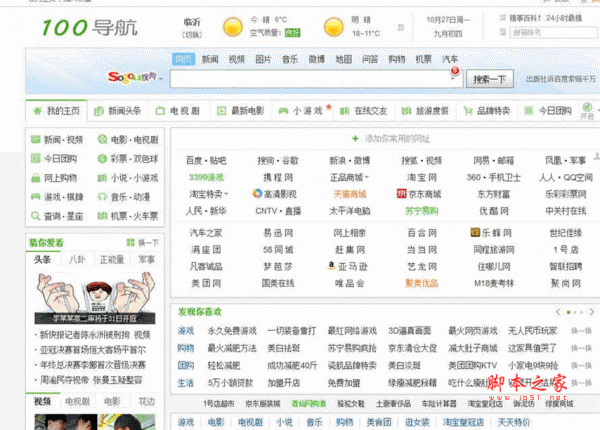This screenshot has height=430, width=600.
Task: Open headline 亚冠决赛首场恒大客场平首尔
Action: (93, 350)
